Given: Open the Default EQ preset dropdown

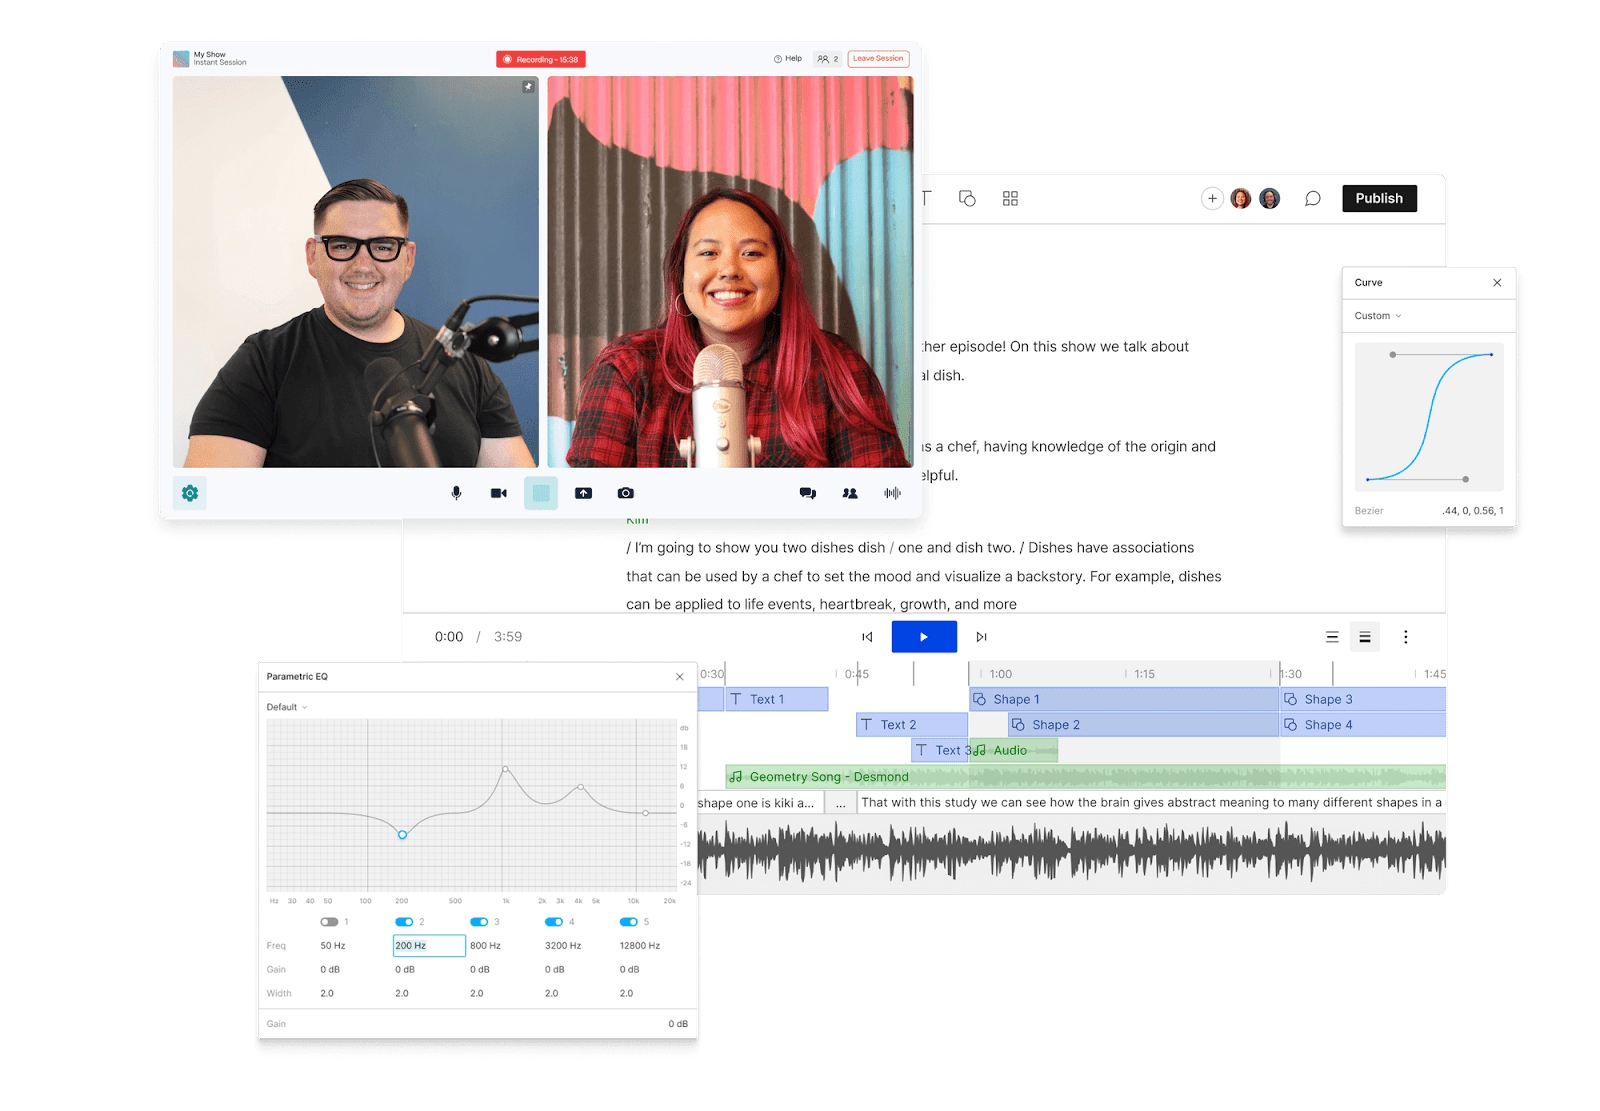Looking at the screenshot, I should click(x=287, y=707).
